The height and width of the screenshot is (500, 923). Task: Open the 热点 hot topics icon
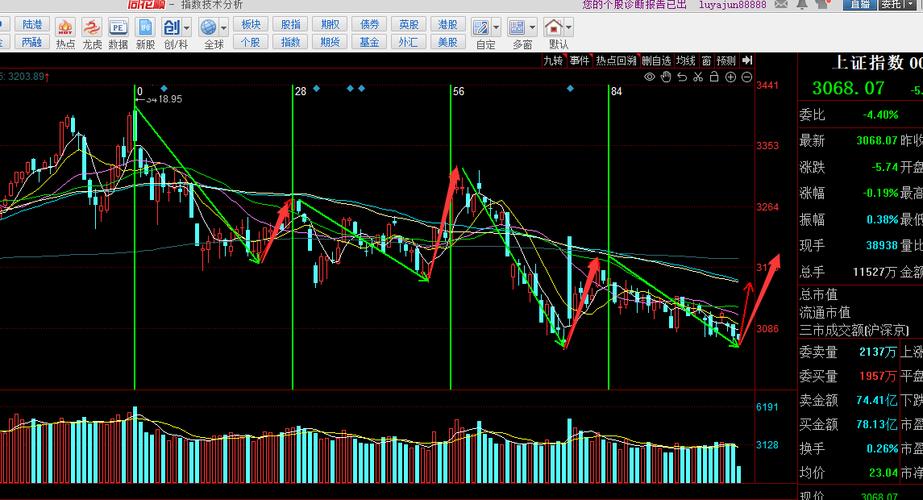[x=65, y=32]
